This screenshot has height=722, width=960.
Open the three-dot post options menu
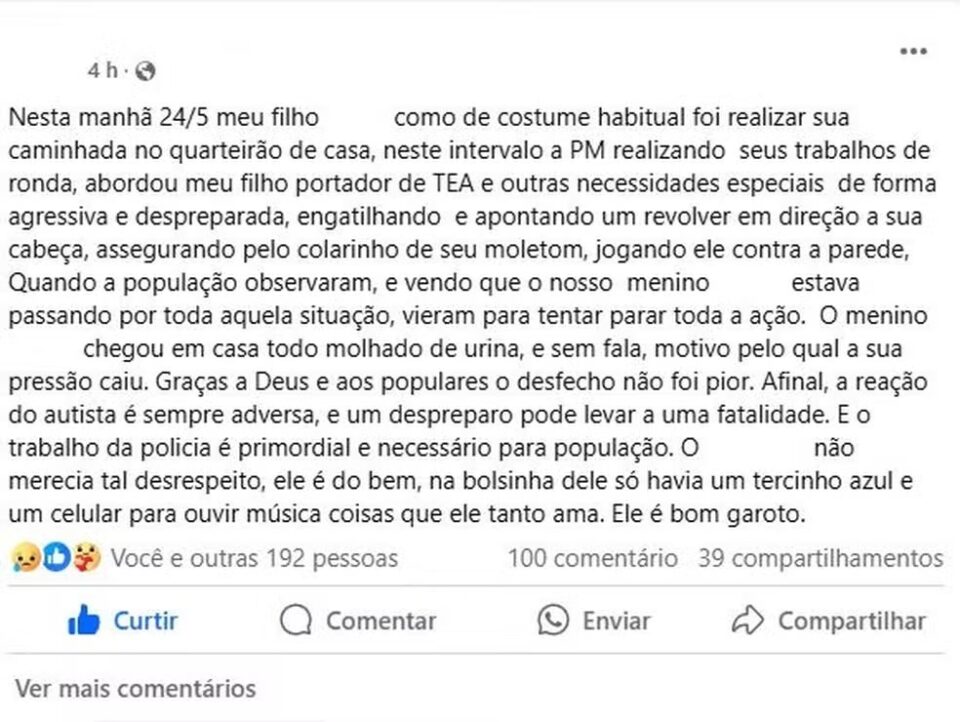pyautogui.click(x=913, y=51)
